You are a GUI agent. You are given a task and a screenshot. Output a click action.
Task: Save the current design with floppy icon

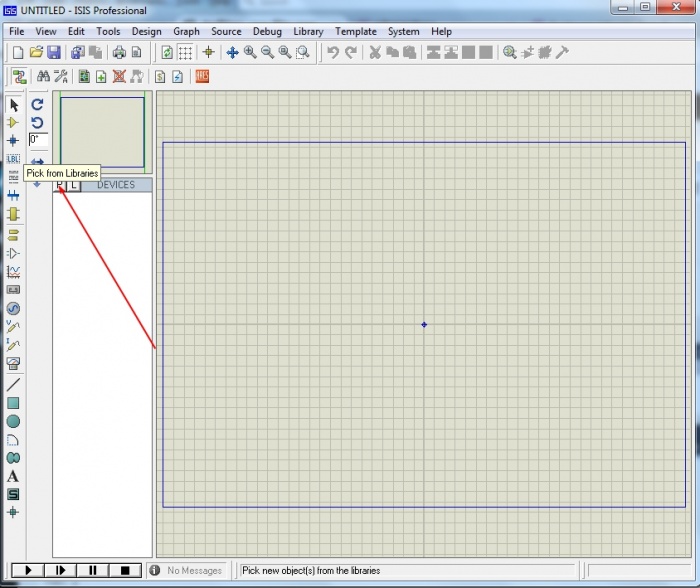click(54, 52)
